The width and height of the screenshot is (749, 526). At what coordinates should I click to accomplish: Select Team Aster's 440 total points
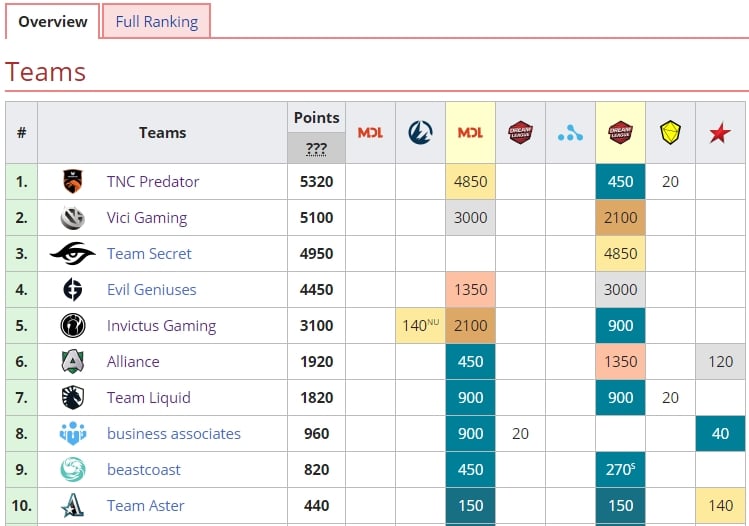tap(316, 505)
